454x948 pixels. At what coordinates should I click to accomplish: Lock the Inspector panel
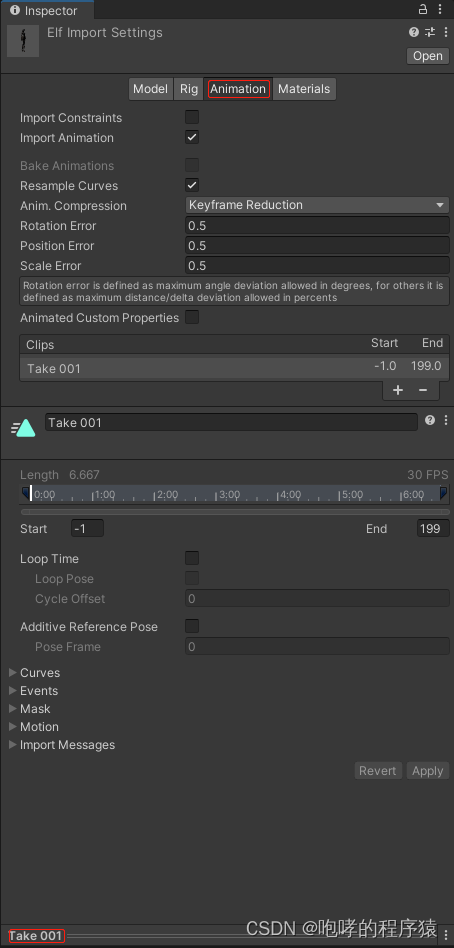pyautogui.click(x=423, y=10)
